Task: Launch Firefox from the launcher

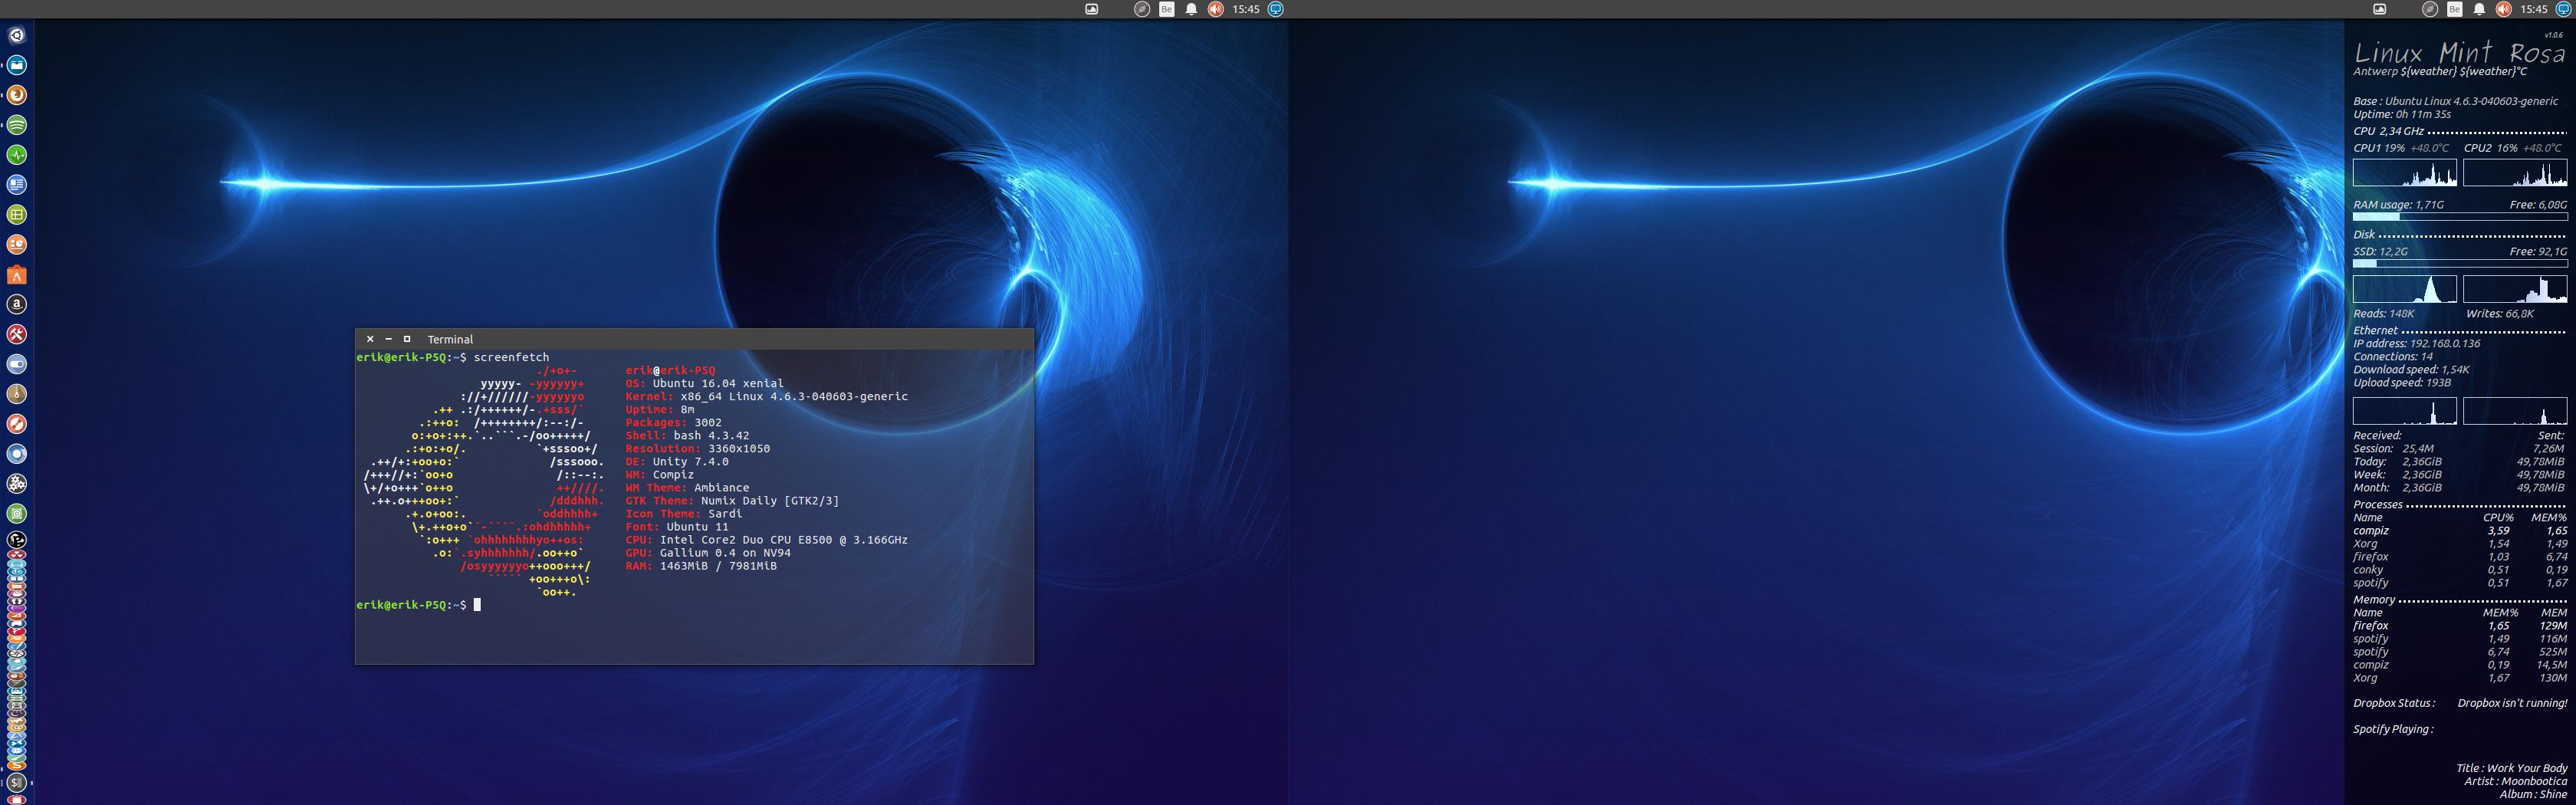Action: click(17, 96)
